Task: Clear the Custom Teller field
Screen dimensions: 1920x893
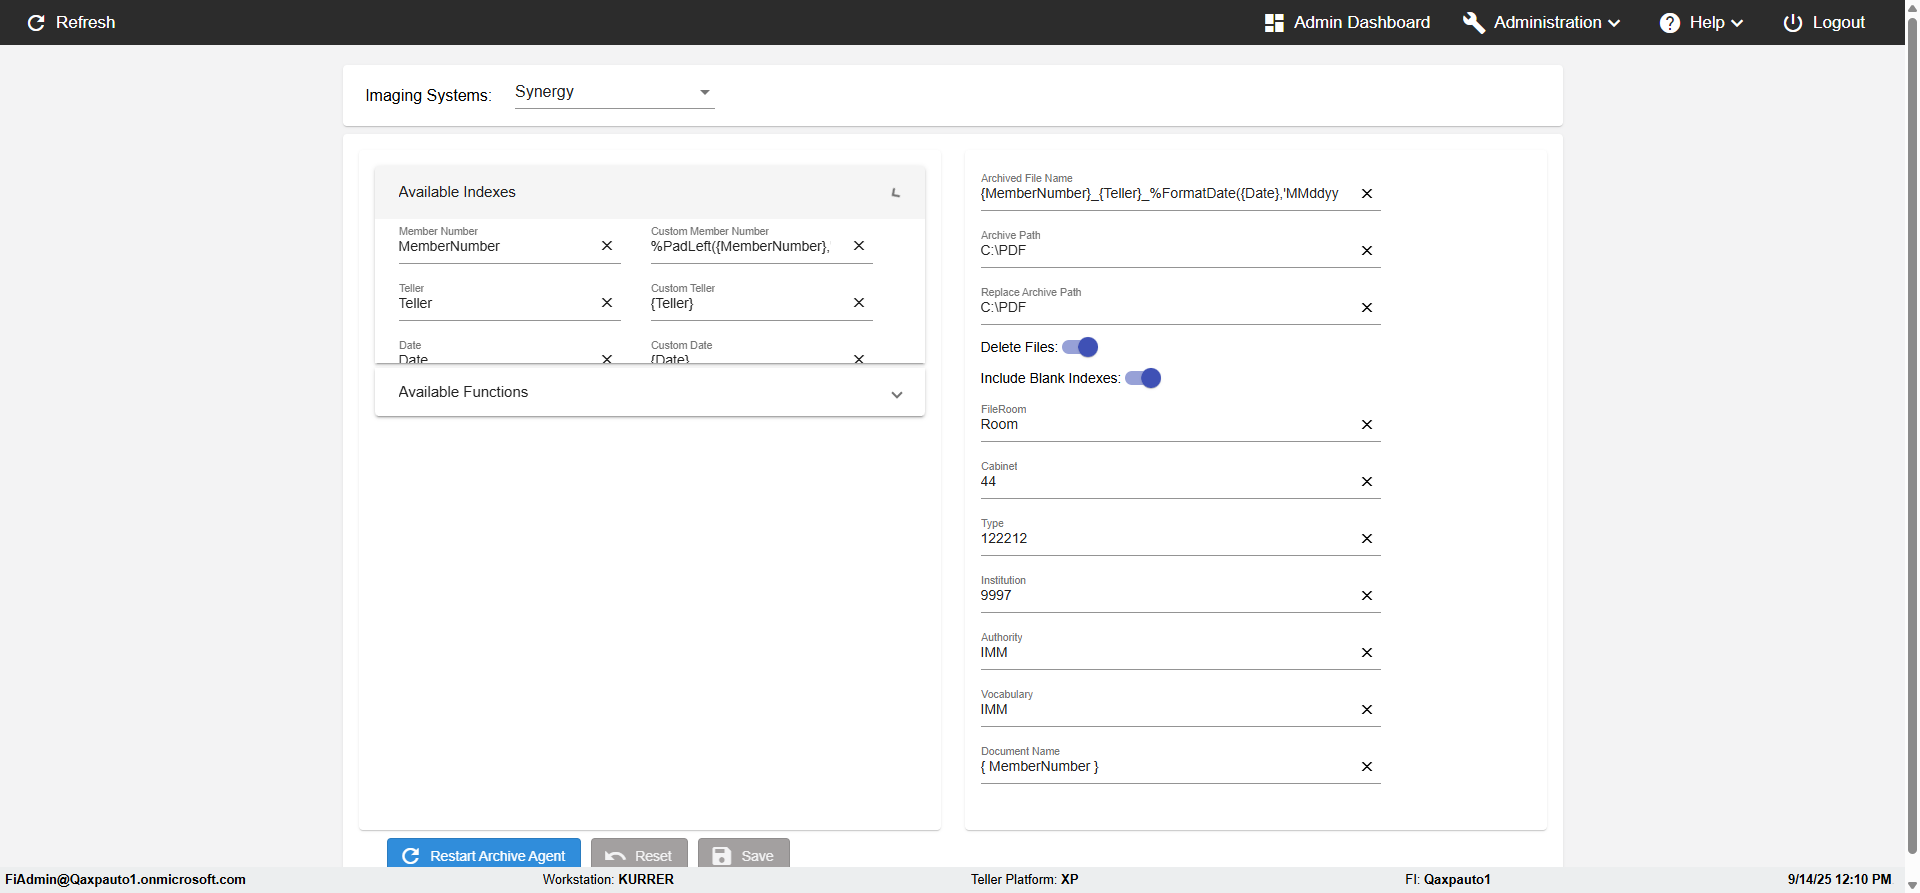Action: coord(859,303)
